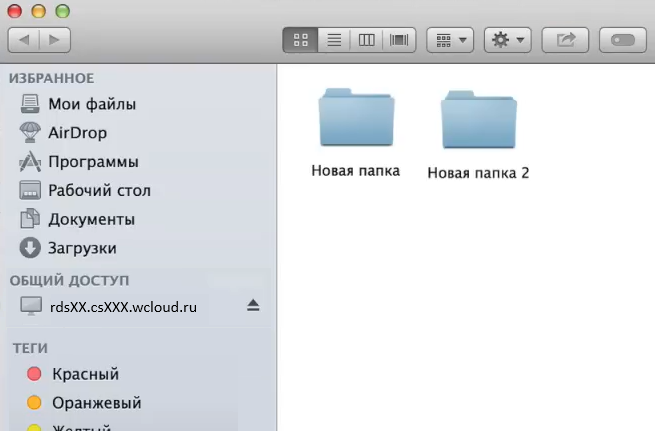Click the edit tags toolbar button
Viewport: 655px width, 431px height.
[623, 40]
